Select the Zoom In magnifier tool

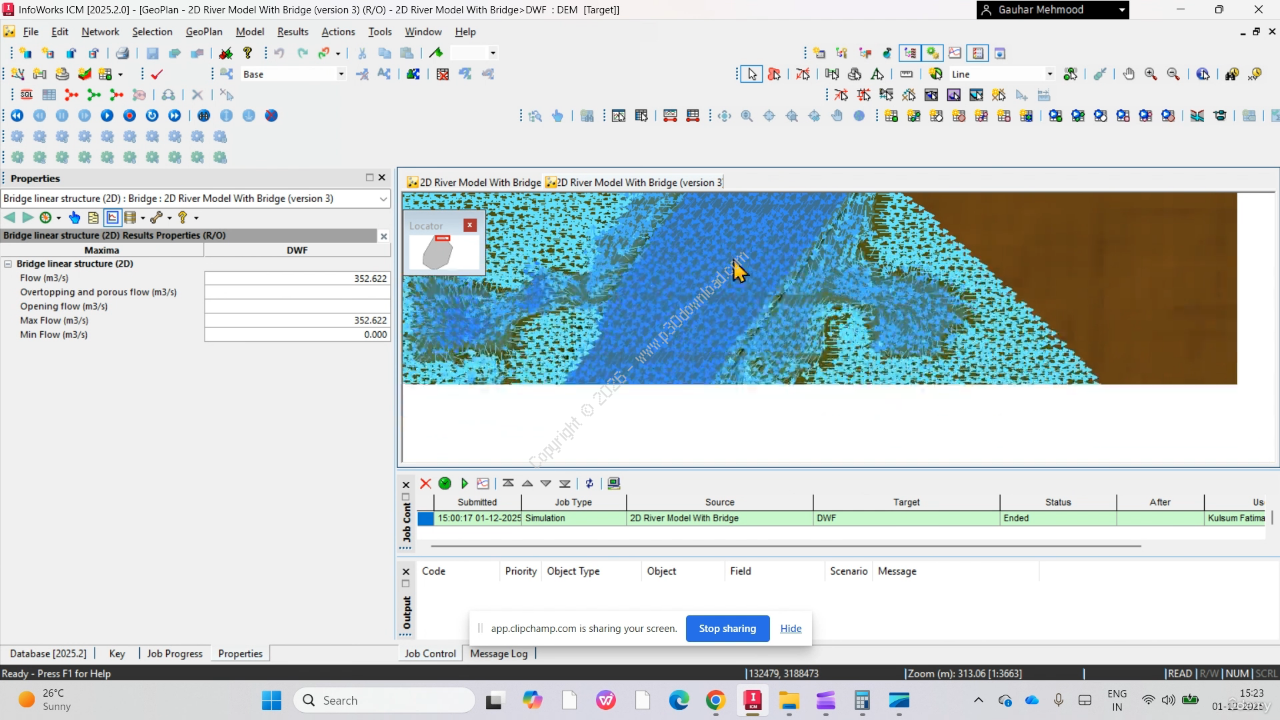tap(1151, 74)
